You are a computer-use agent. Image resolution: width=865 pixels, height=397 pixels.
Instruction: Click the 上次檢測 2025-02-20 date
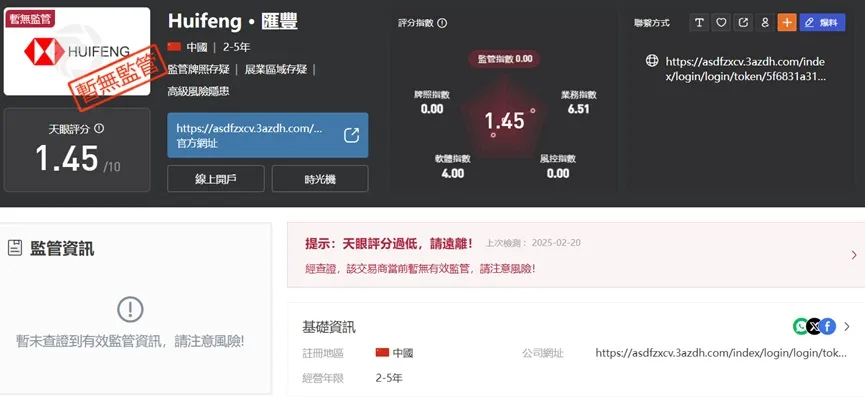click(533, 243)
